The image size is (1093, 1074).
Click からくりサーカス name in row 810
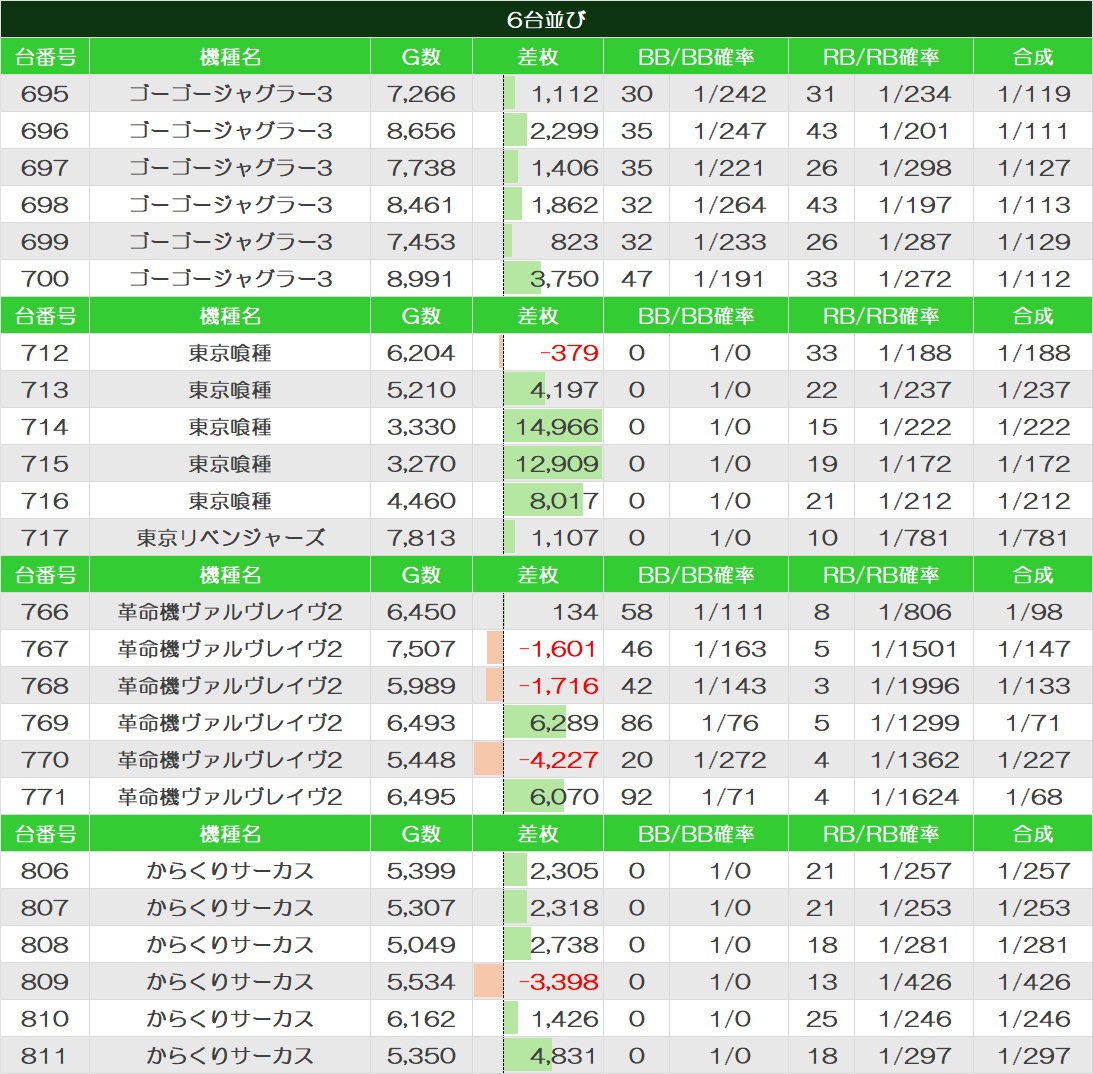(230, 1018)
